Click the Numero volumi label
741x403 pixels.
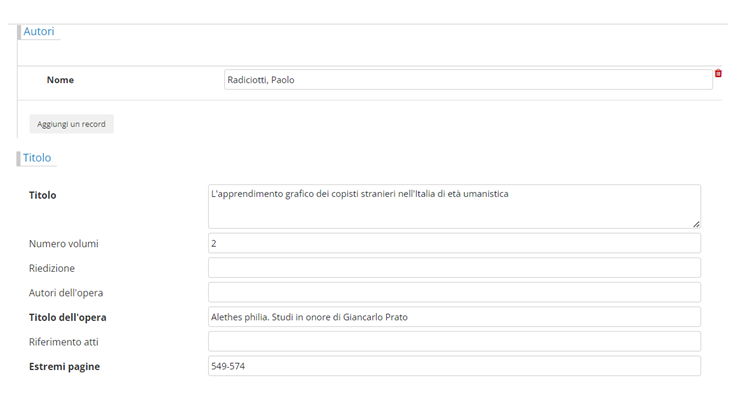(64, 244)
